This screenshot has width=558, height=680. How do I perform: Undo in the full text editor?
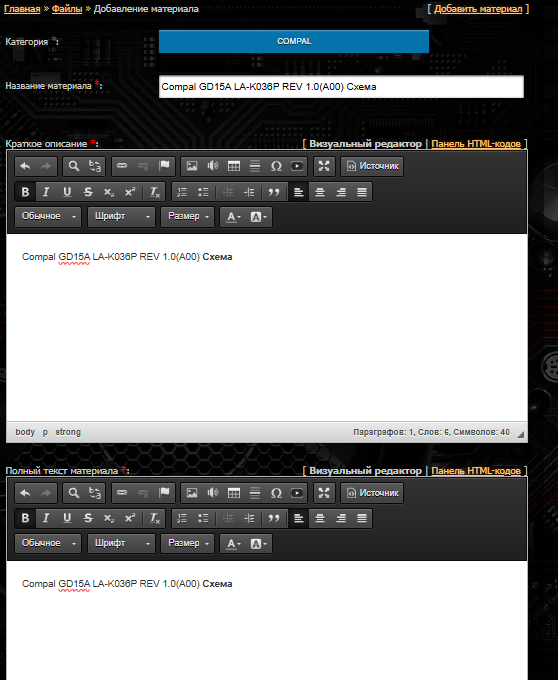25,493
